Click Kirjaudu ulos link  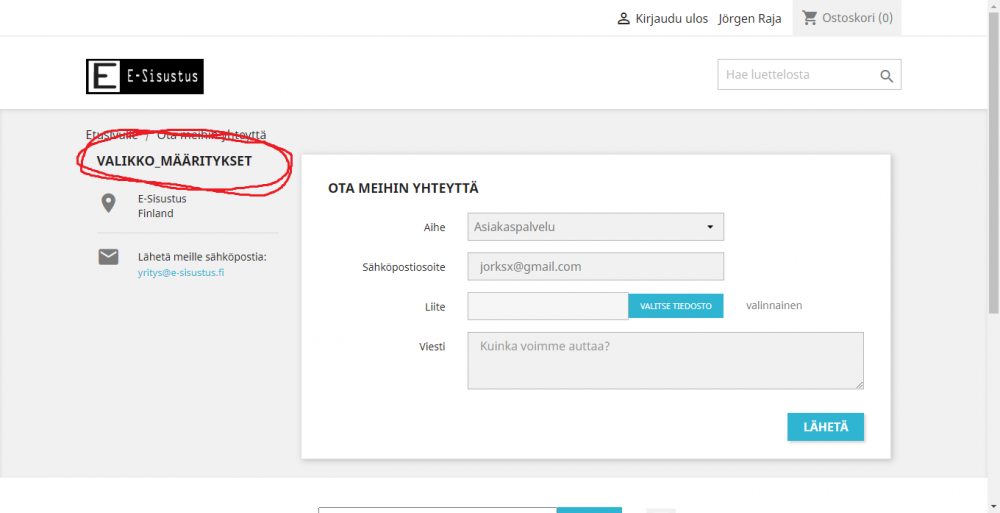point(672,19)
